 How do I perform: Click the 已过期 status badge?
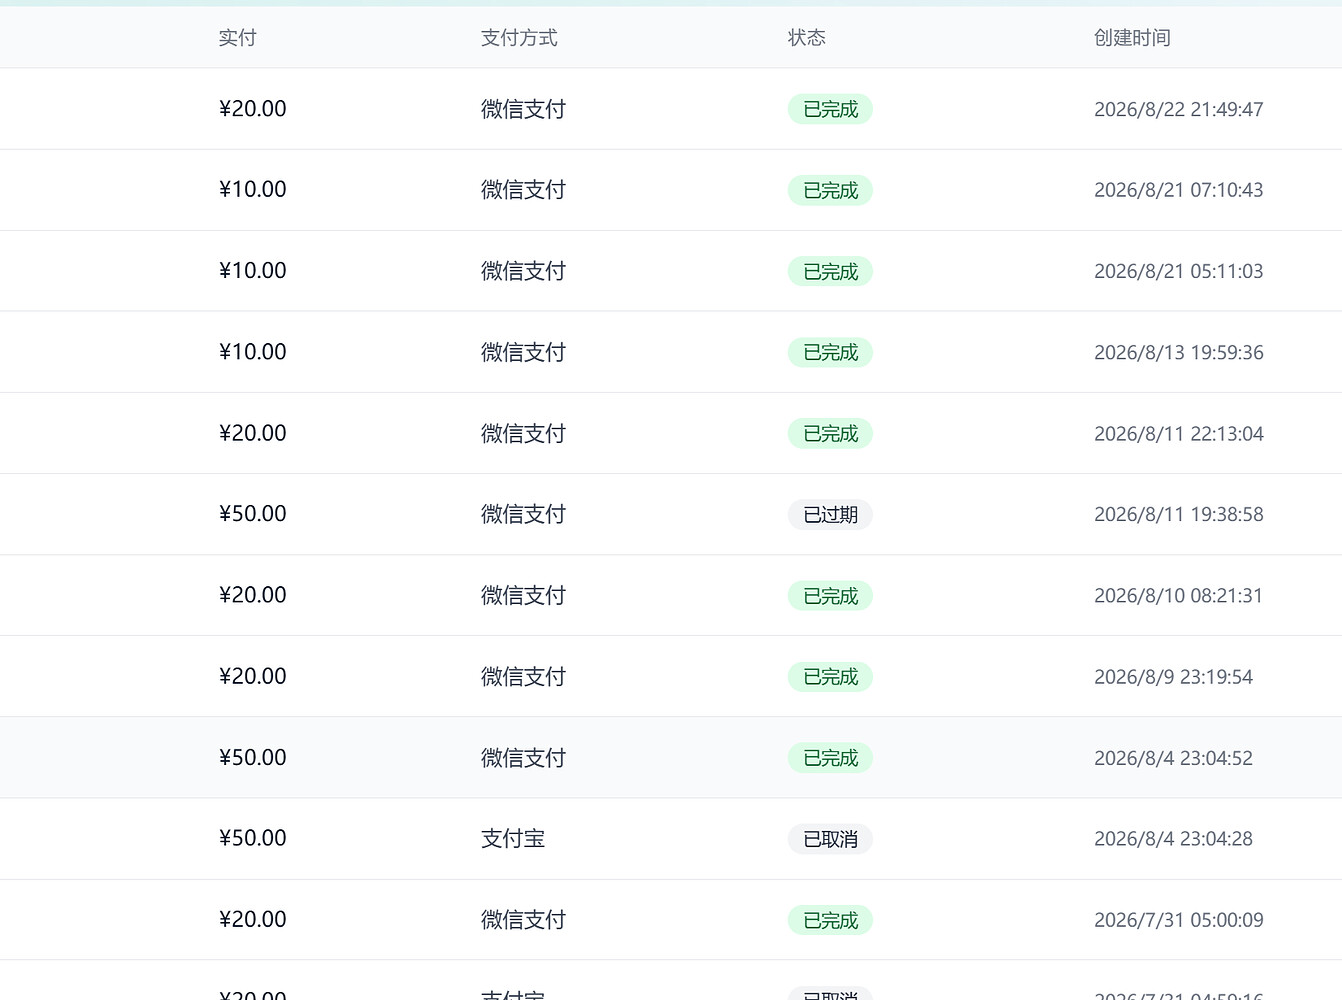(830, 515)
